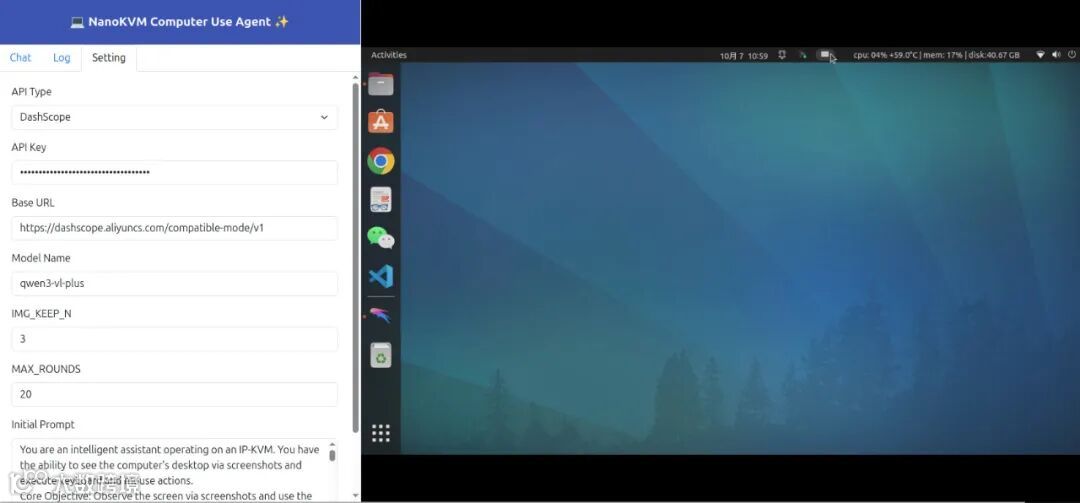The height and width of the screenshot is (503, 1080).
Task: Open the power menu icon
Action: click(x=1072, y=55)
